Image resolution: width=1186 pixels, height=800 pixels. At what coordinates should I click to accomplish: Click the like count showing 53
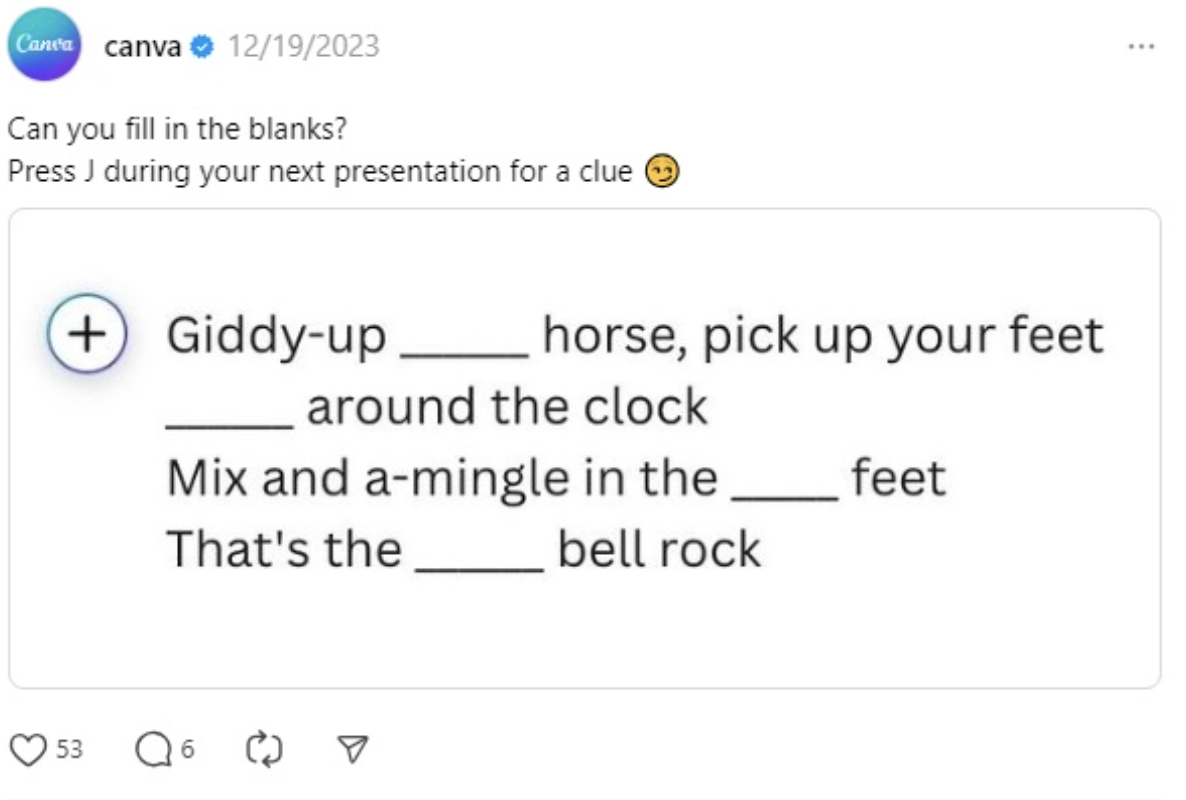(x=69, y=749)
